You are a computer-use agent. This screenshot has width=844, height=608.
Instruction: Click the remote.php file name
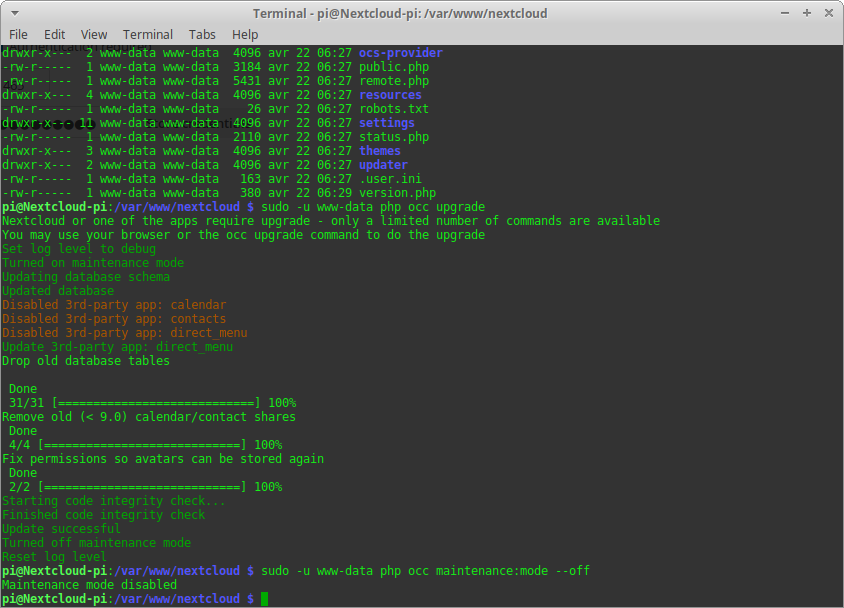point(394,81)
